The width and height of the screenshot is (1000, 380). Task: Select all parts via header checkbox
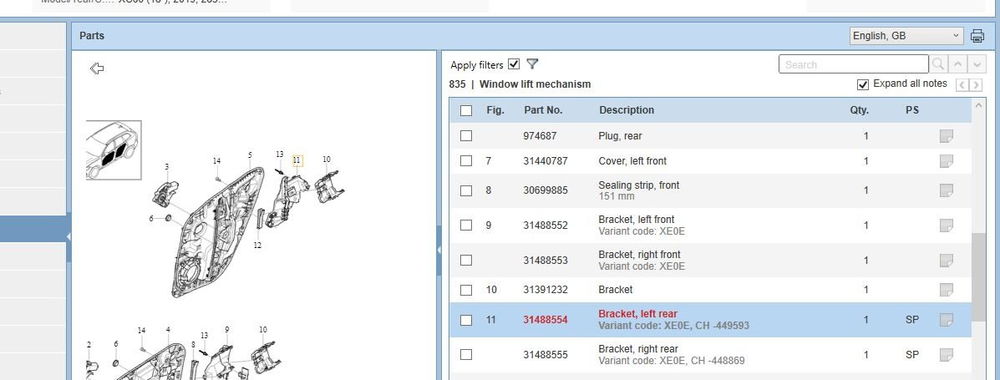coord(466,110)
